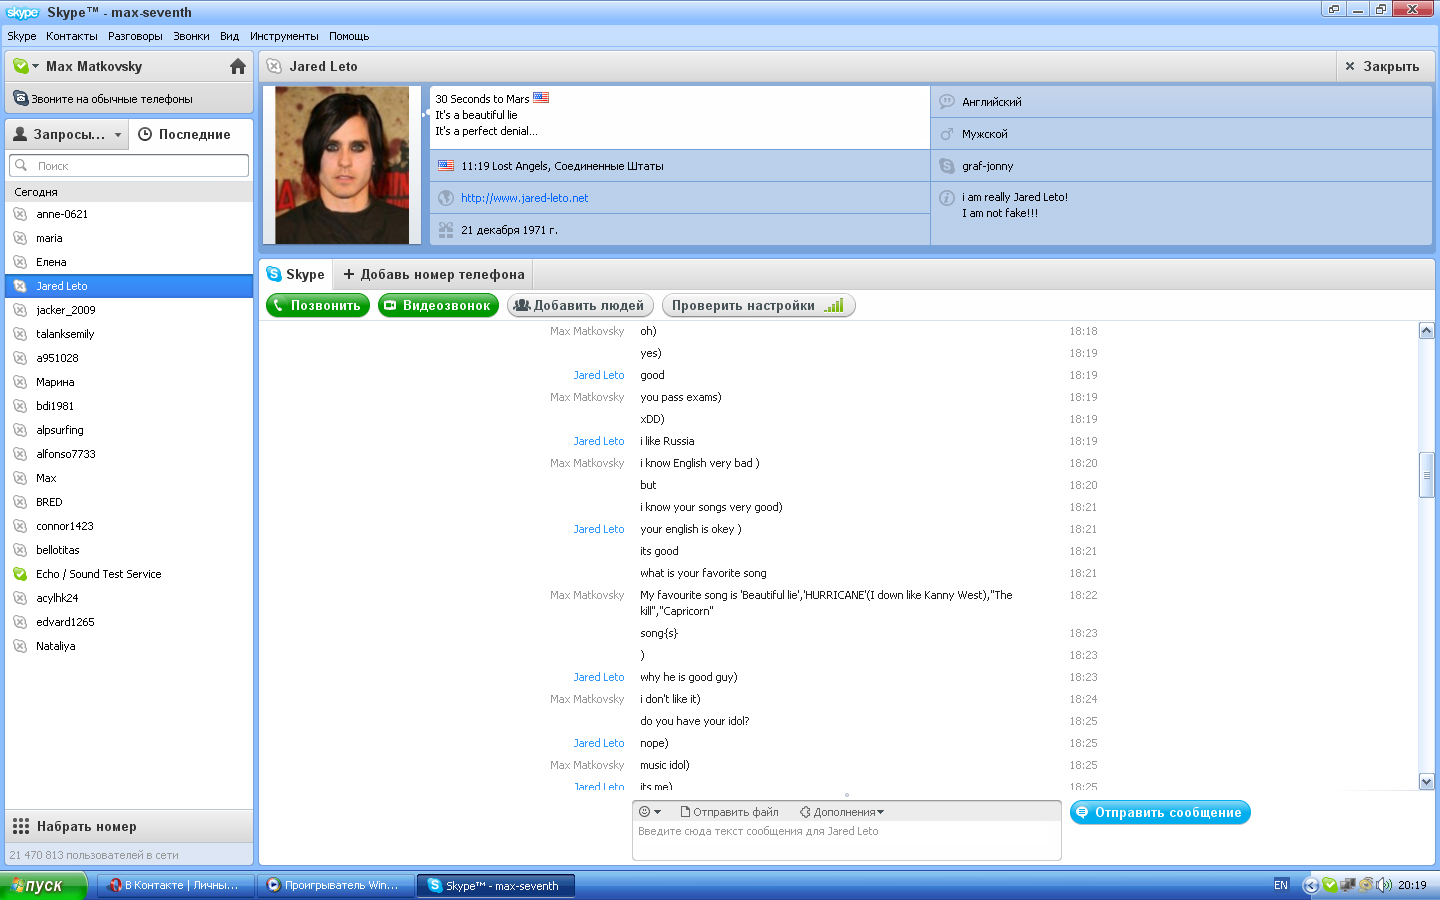Screen dimensions: 1440x900
Task: Click Закрыть to close conversation
Action: click(x=1383, y=66)
